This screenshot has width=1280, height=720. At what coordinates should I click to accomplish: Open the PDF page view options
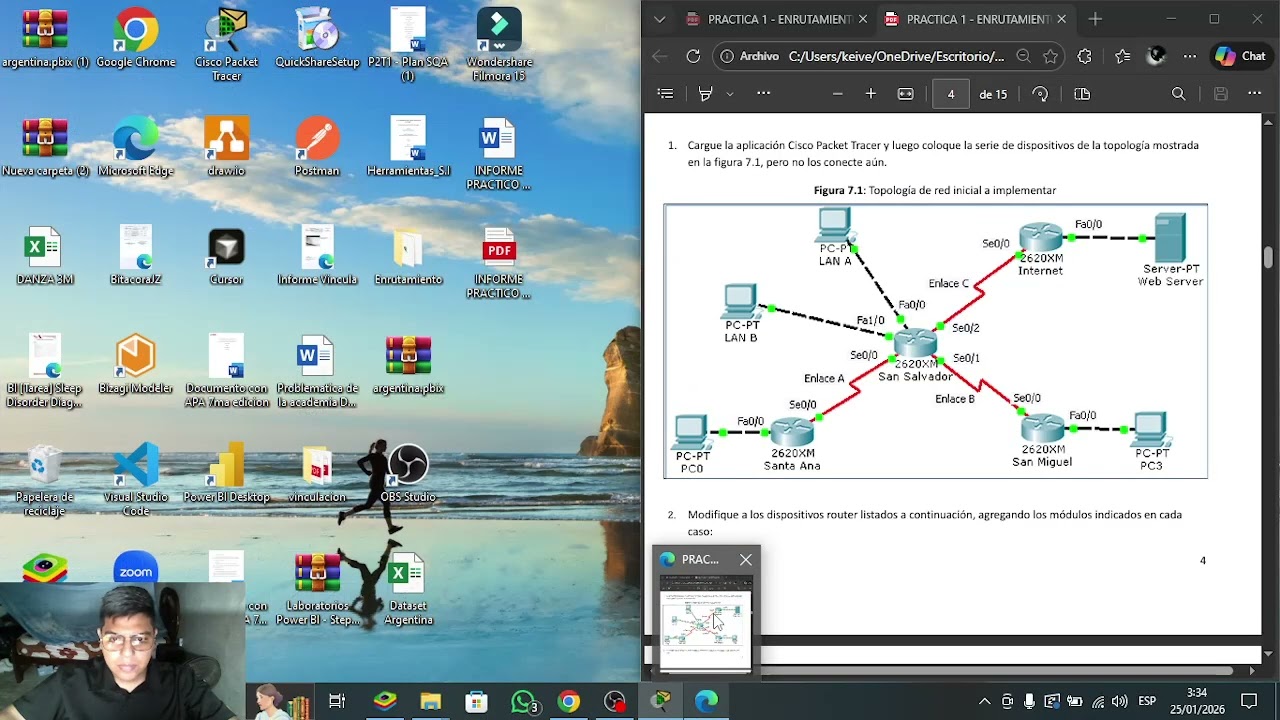[1082, 94]
